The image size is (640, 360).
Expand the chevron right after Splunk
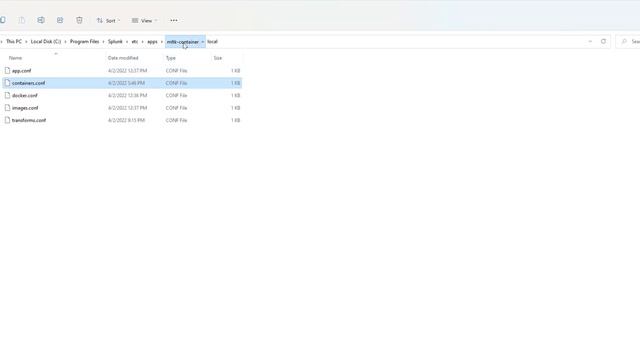coord(127,42)
